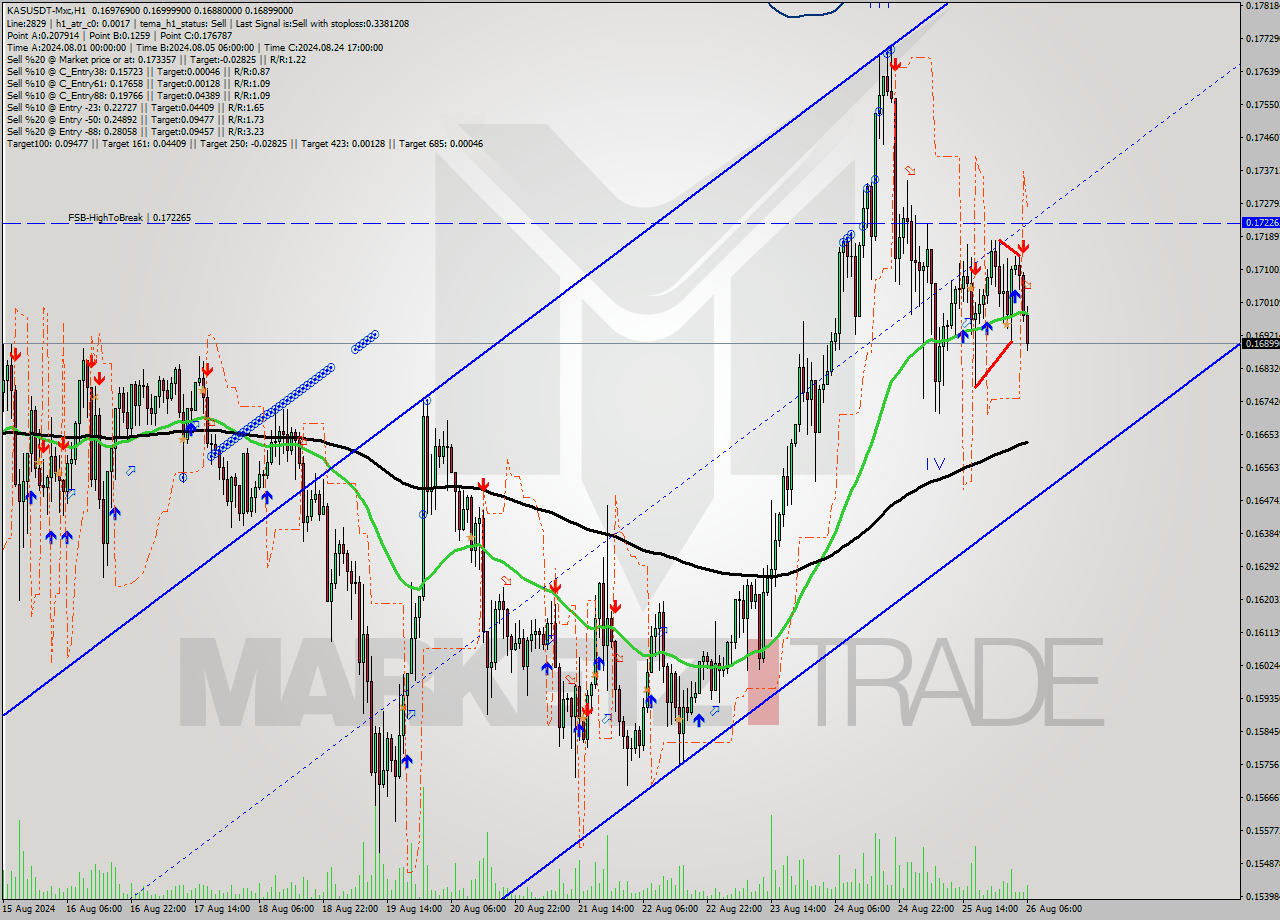Click the 0.16113 price axis label
Screen dimensions: 1280x920
coord(1263,633)
